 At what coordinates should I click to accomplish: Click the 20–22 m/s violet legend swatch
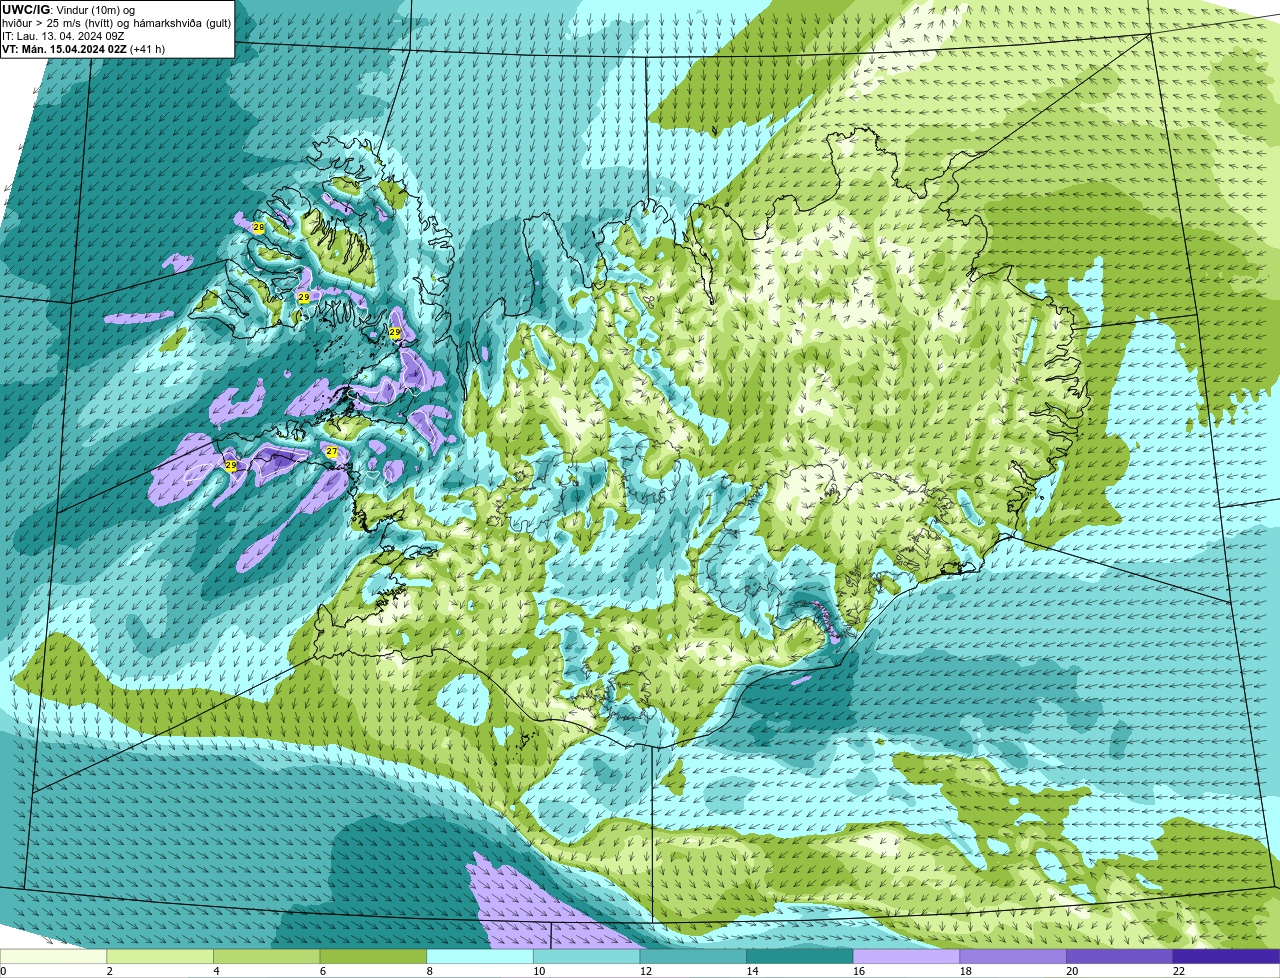pos(1120,957)
